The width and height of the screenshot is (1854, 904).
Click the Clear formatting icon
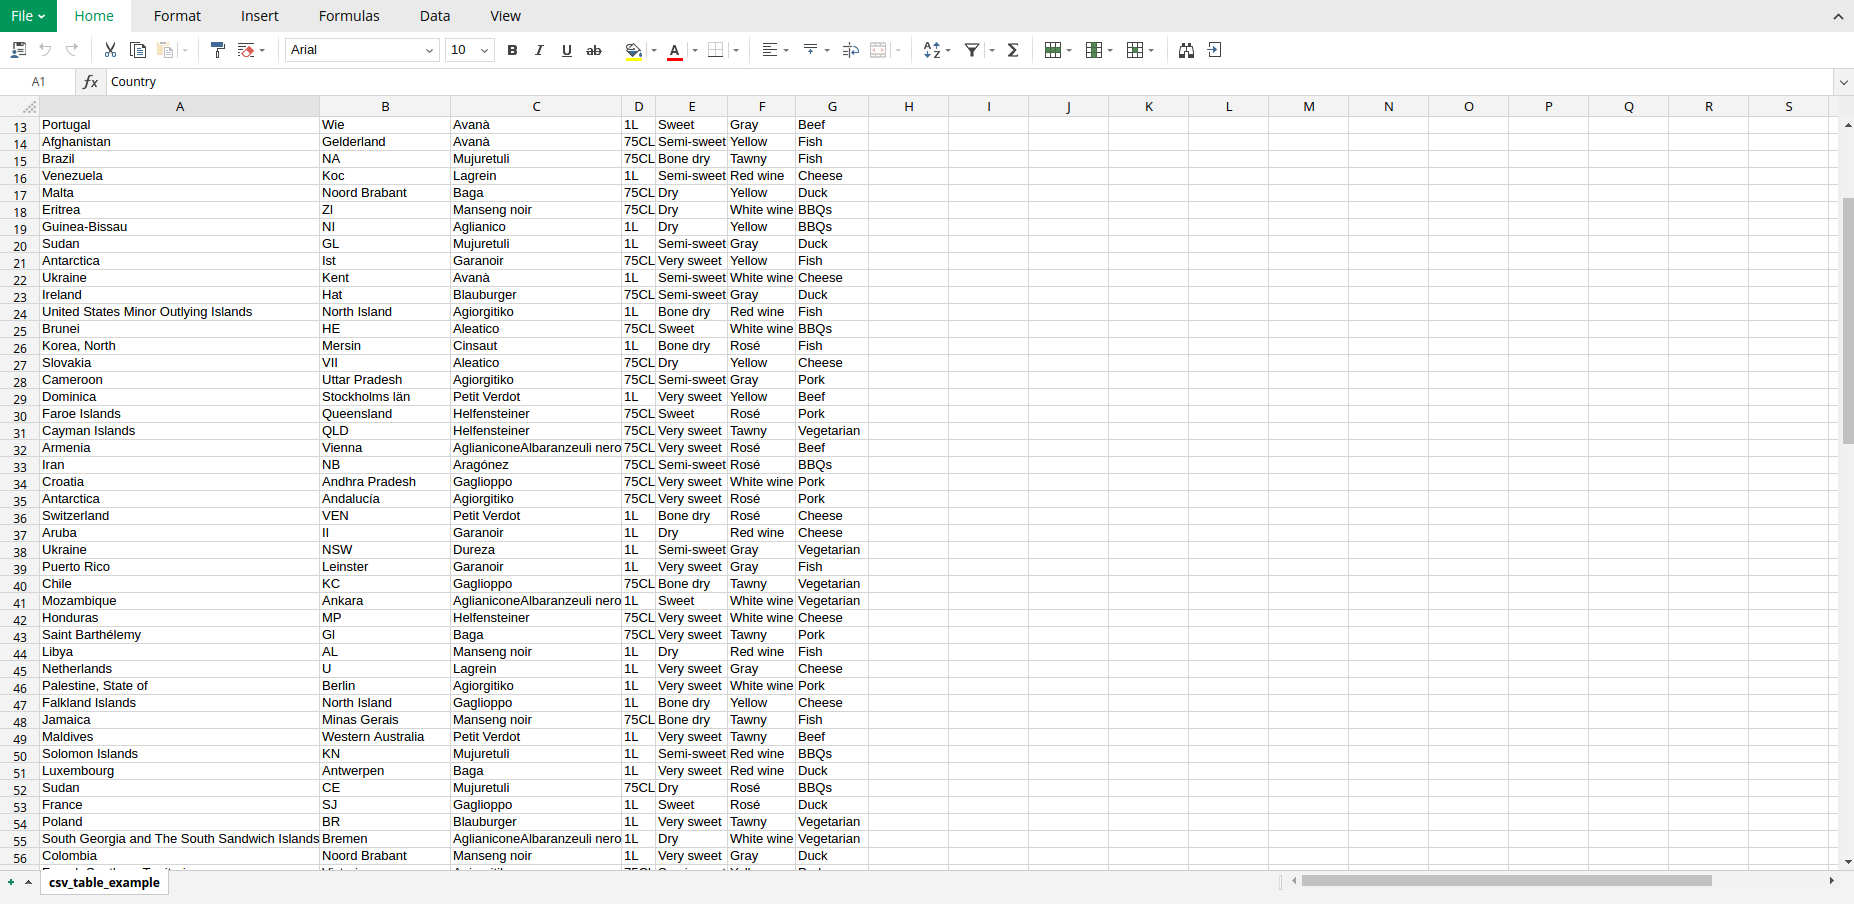pyautogui.click(x=245, y=50)
